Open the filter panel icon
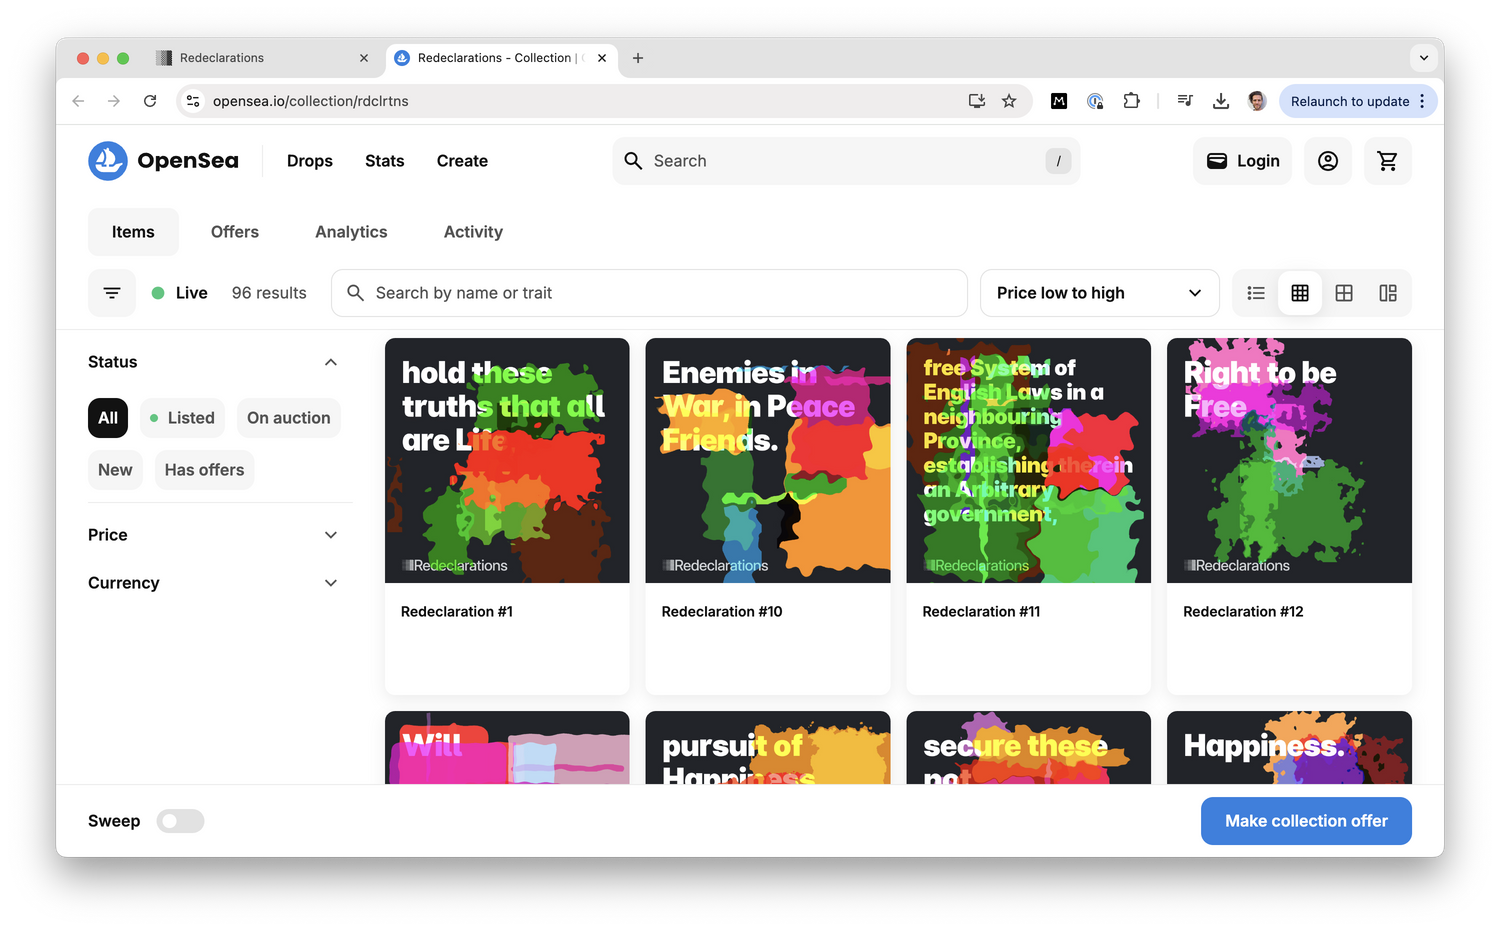The height and width of the screenshot is (931, 1500). click(x=112, y=293)
